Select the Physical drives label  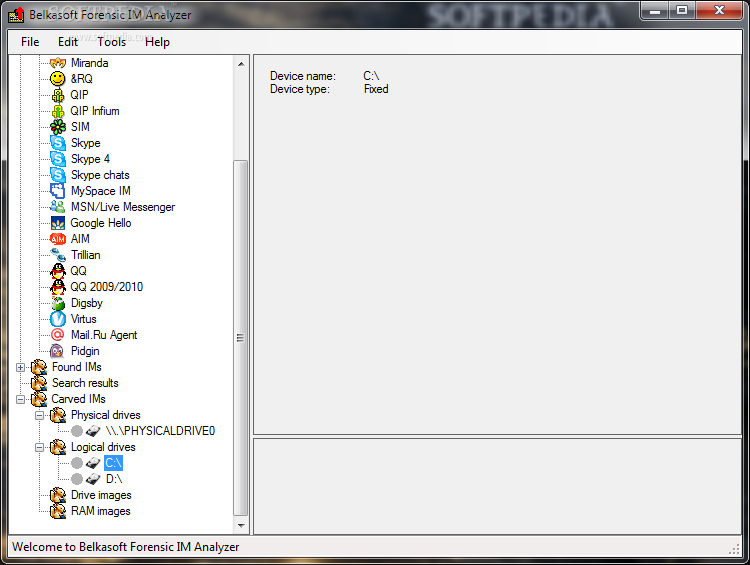106,415
